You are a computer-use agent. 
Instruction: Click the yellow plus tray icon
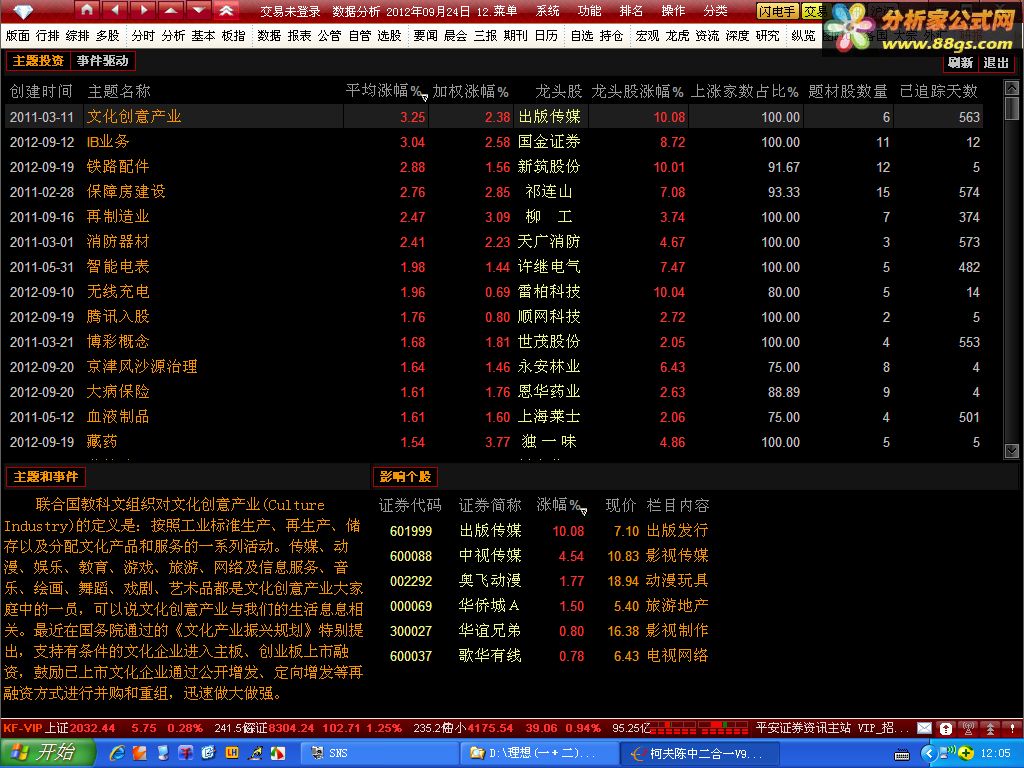(x=967, y=754)
